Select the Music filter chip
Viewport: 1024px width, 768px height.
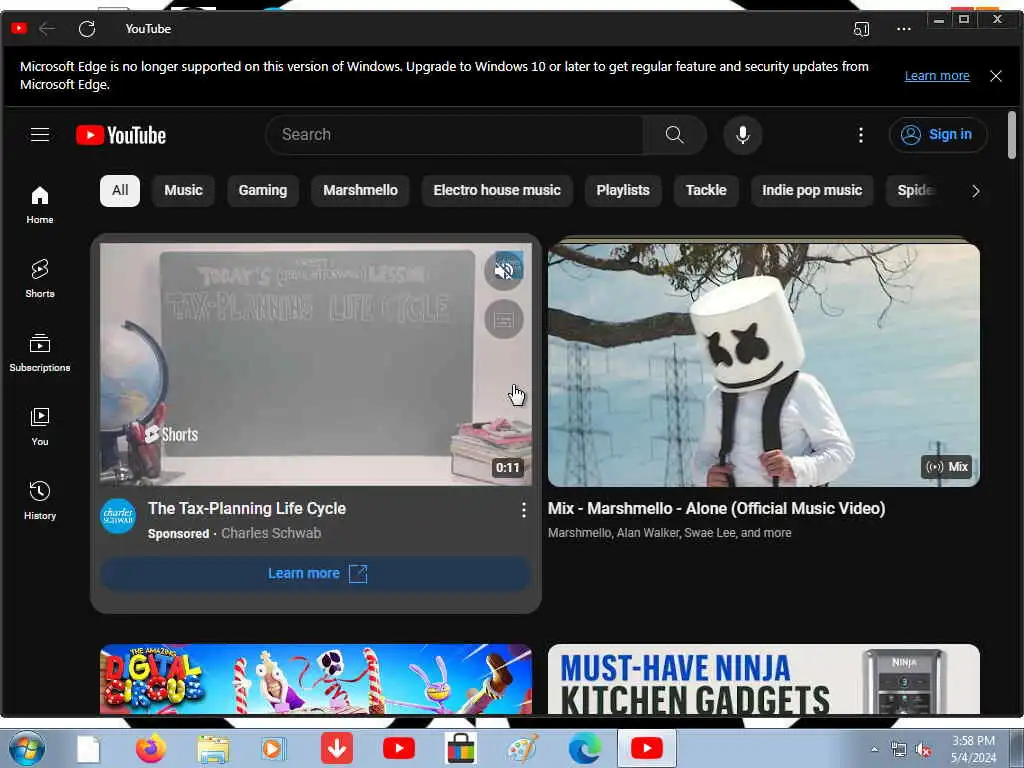[184, 191]
